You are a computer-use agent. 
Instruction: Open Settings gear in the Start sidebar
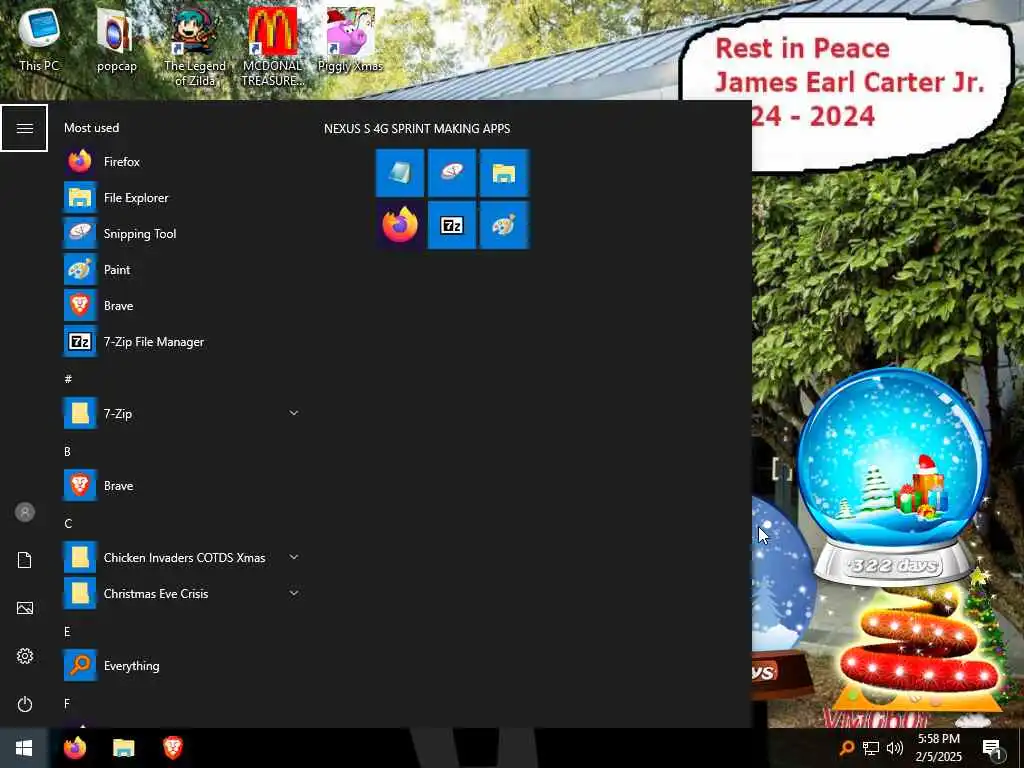[x=25, y=656]
